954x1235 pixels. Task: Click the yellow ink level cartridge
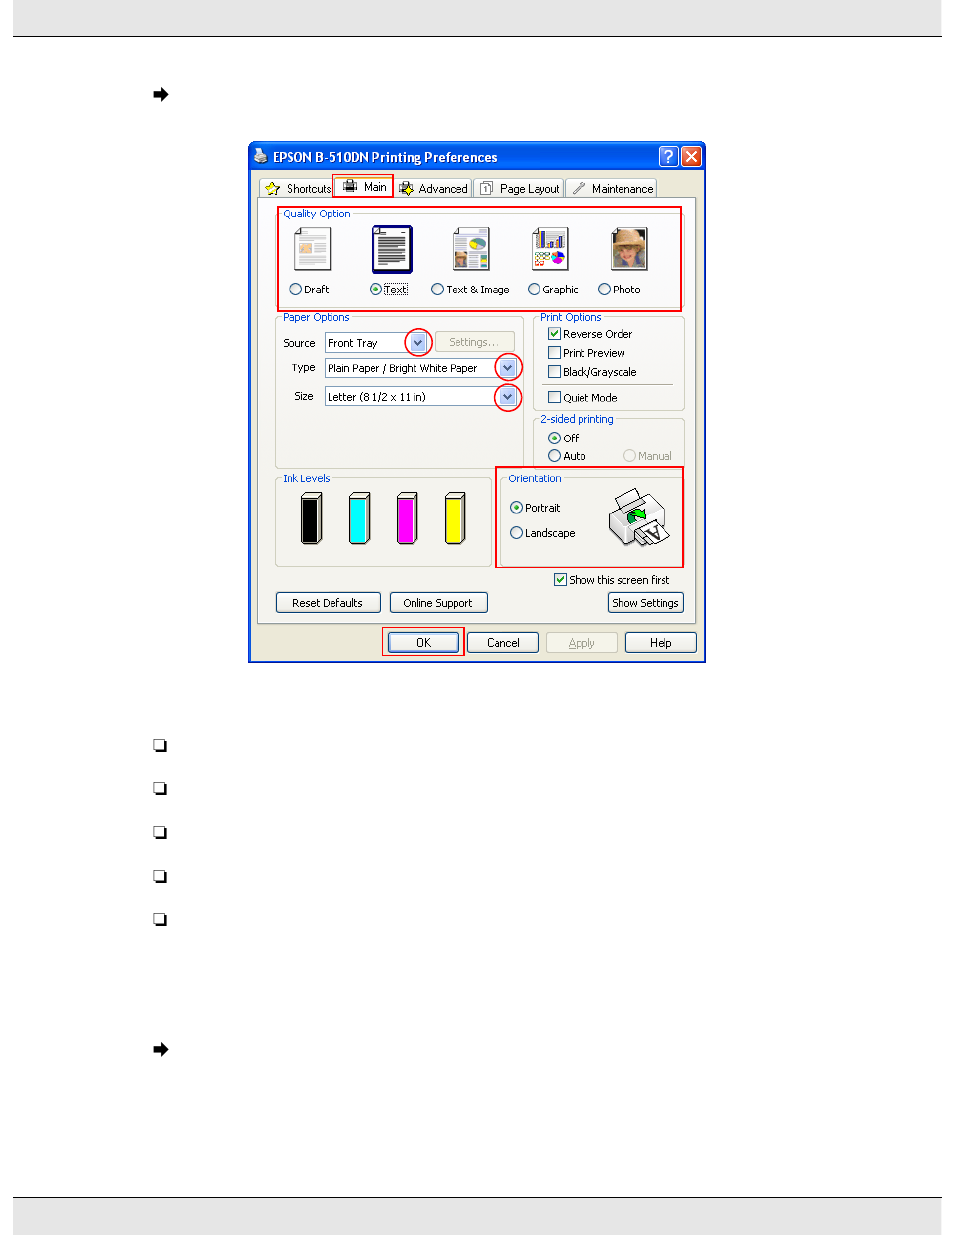455,518
